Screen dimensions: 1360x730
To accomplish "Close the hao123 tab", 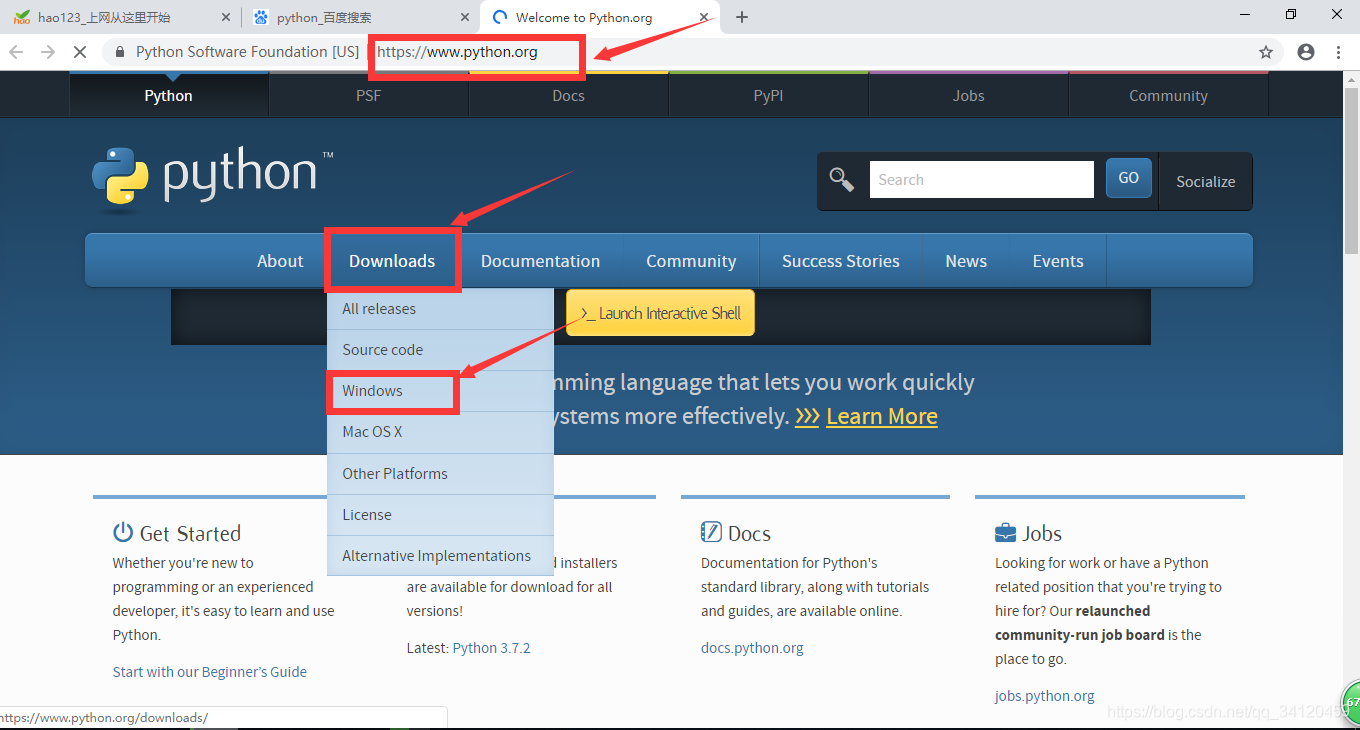I will 225,17.
